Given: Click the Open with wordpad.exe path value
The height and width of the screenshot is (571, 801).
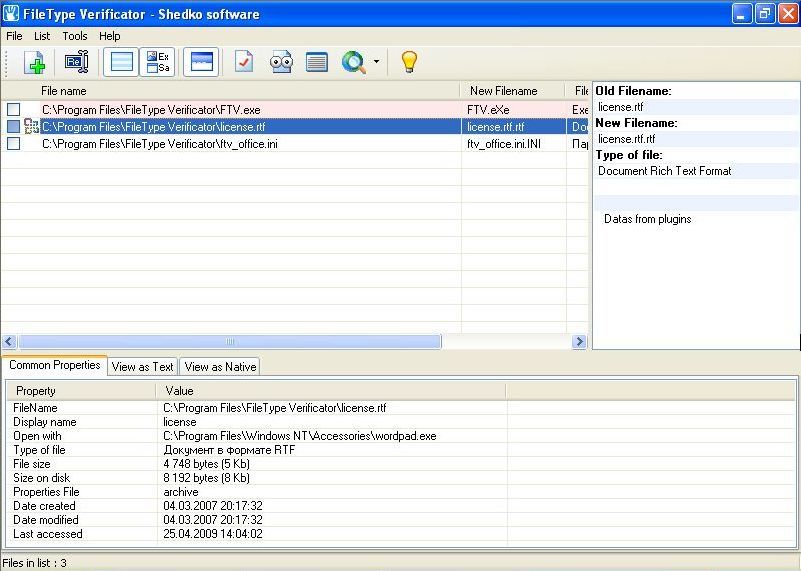Looking at the screenshot, I should click(300, 436).
